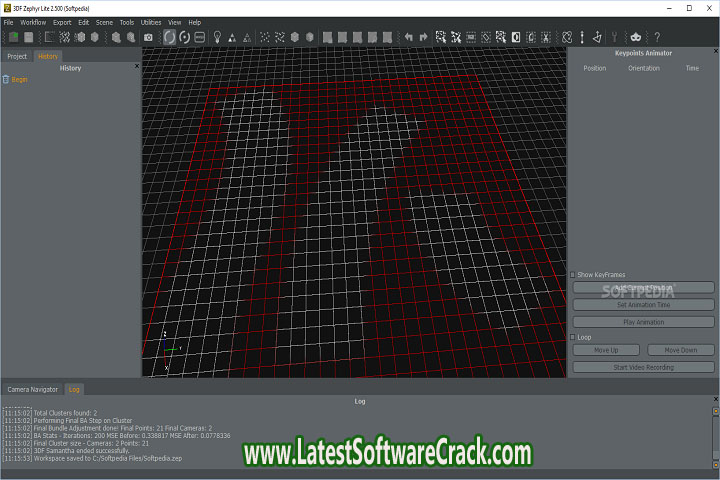Open the Tools menu

point(127,22)
